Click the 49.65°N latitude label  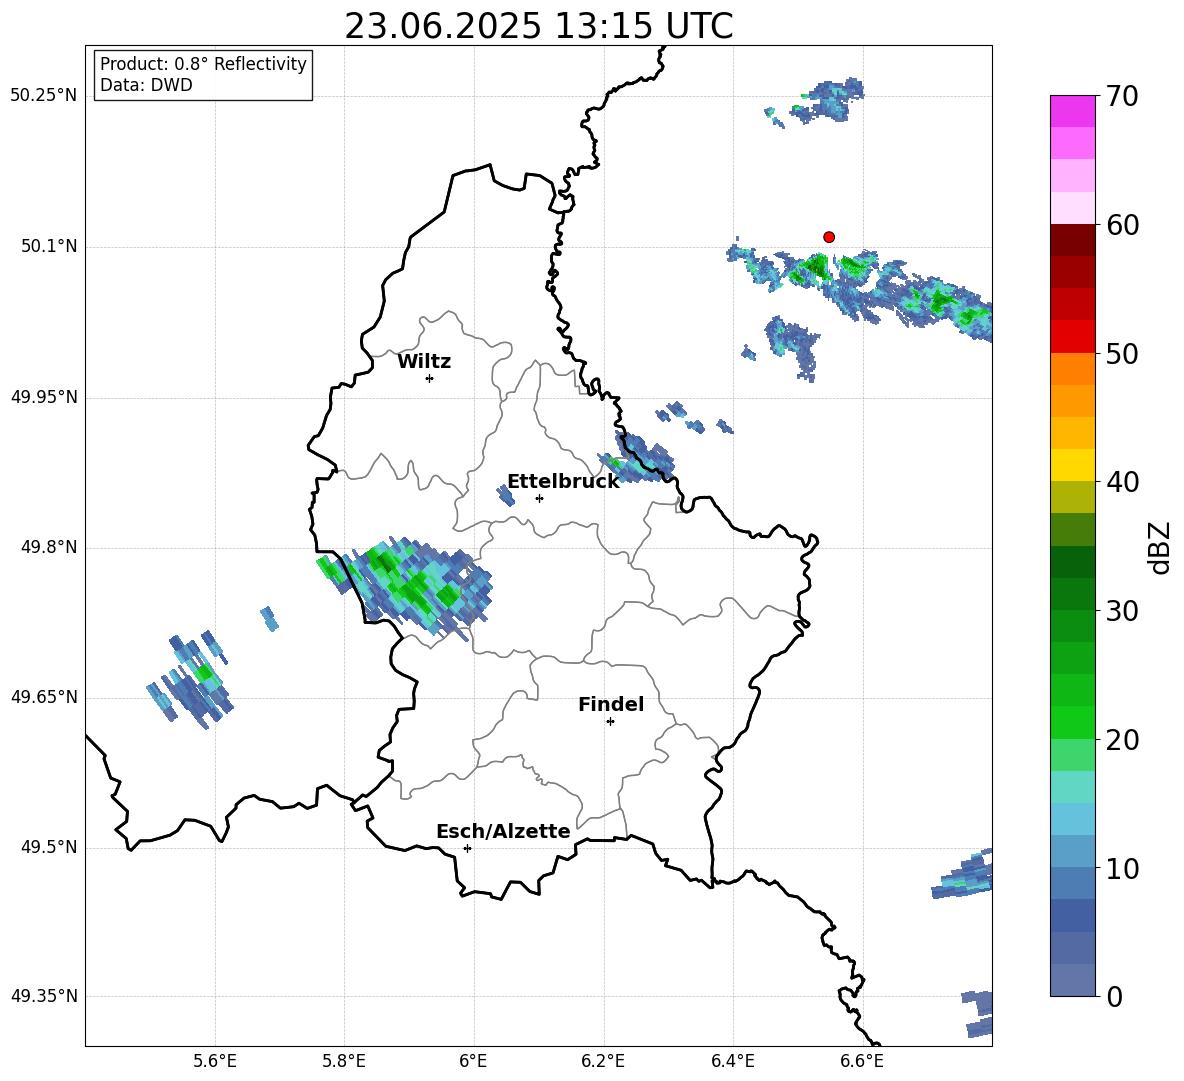click(x=44, y=697)
